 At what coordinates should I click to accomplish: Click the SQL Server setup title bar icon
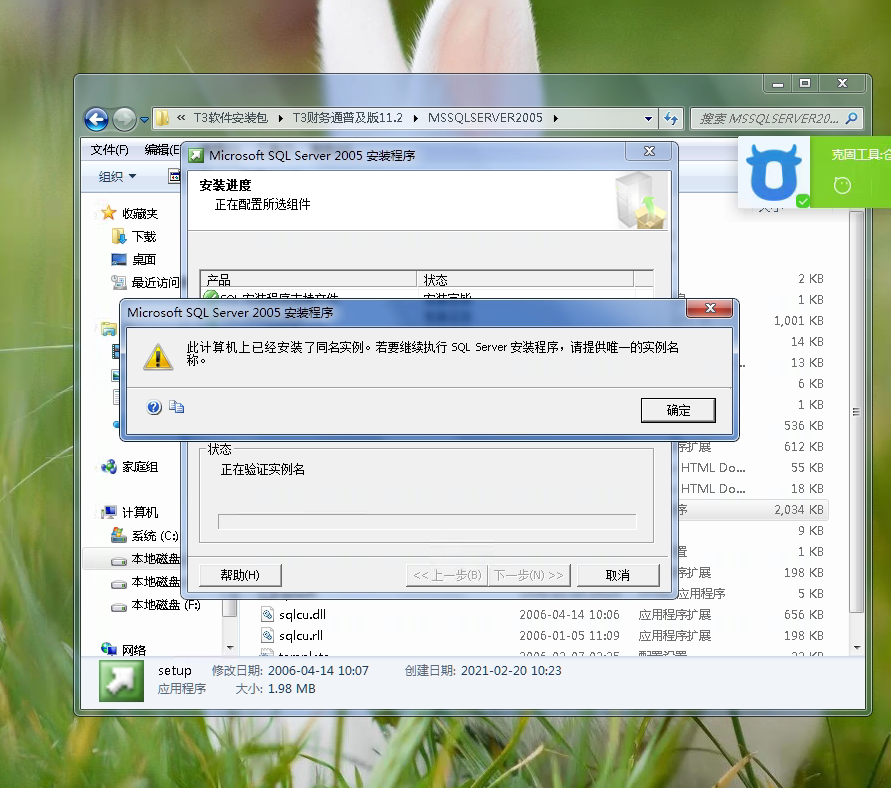click(197, 155)
